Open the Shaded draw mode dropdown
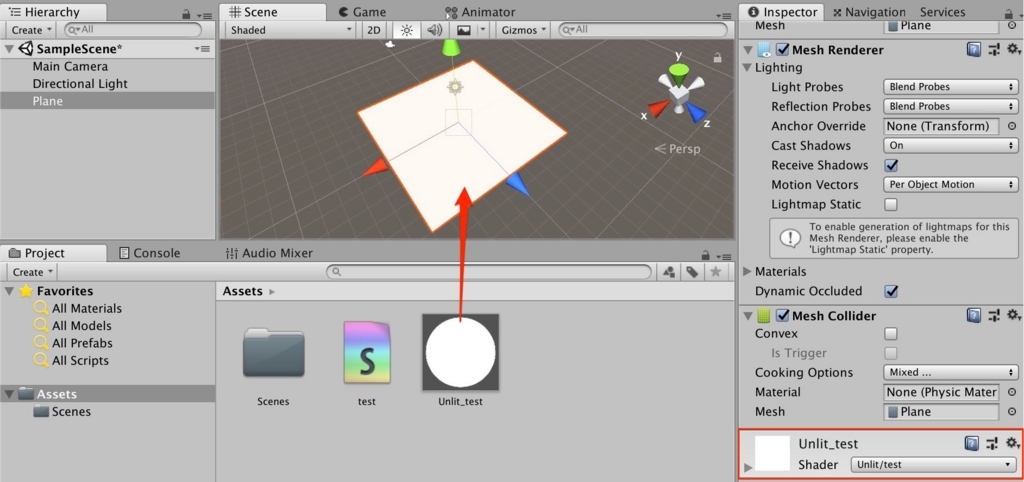This screenshot has height=482, width=1024. (x=291, y=30)
